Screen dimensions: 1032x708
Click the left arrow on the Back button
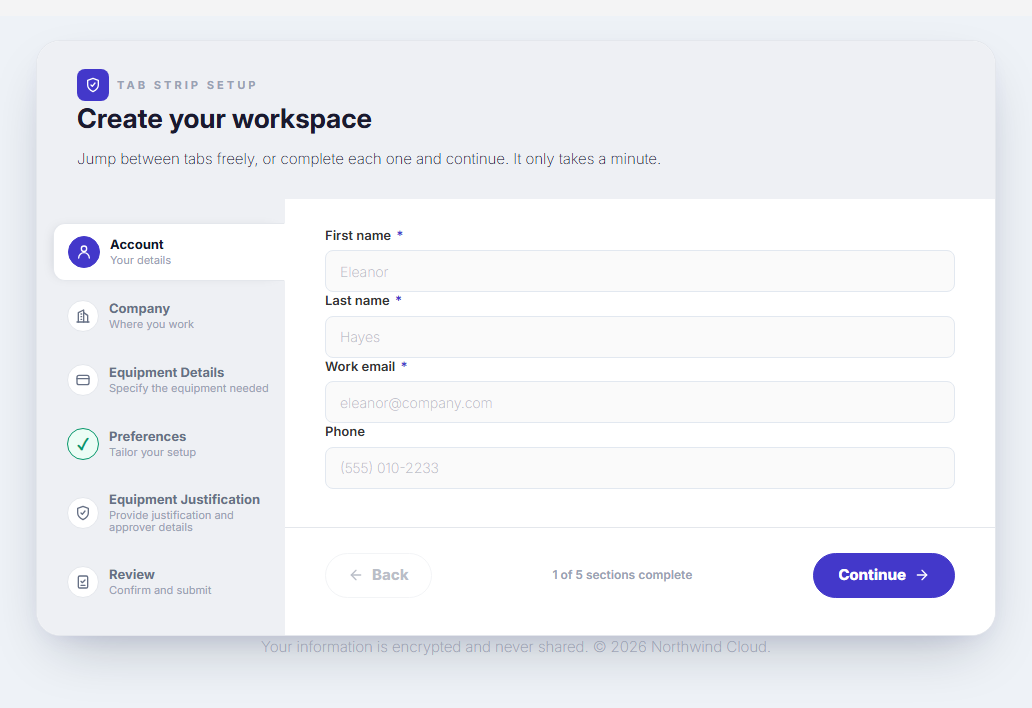tap(355, 575)
